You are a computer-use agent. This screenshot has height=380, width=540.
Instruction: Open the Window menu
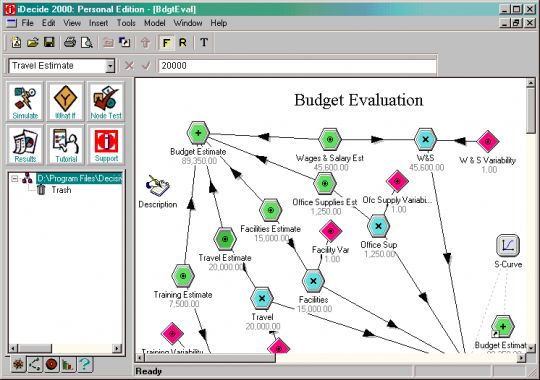point(188,23)
